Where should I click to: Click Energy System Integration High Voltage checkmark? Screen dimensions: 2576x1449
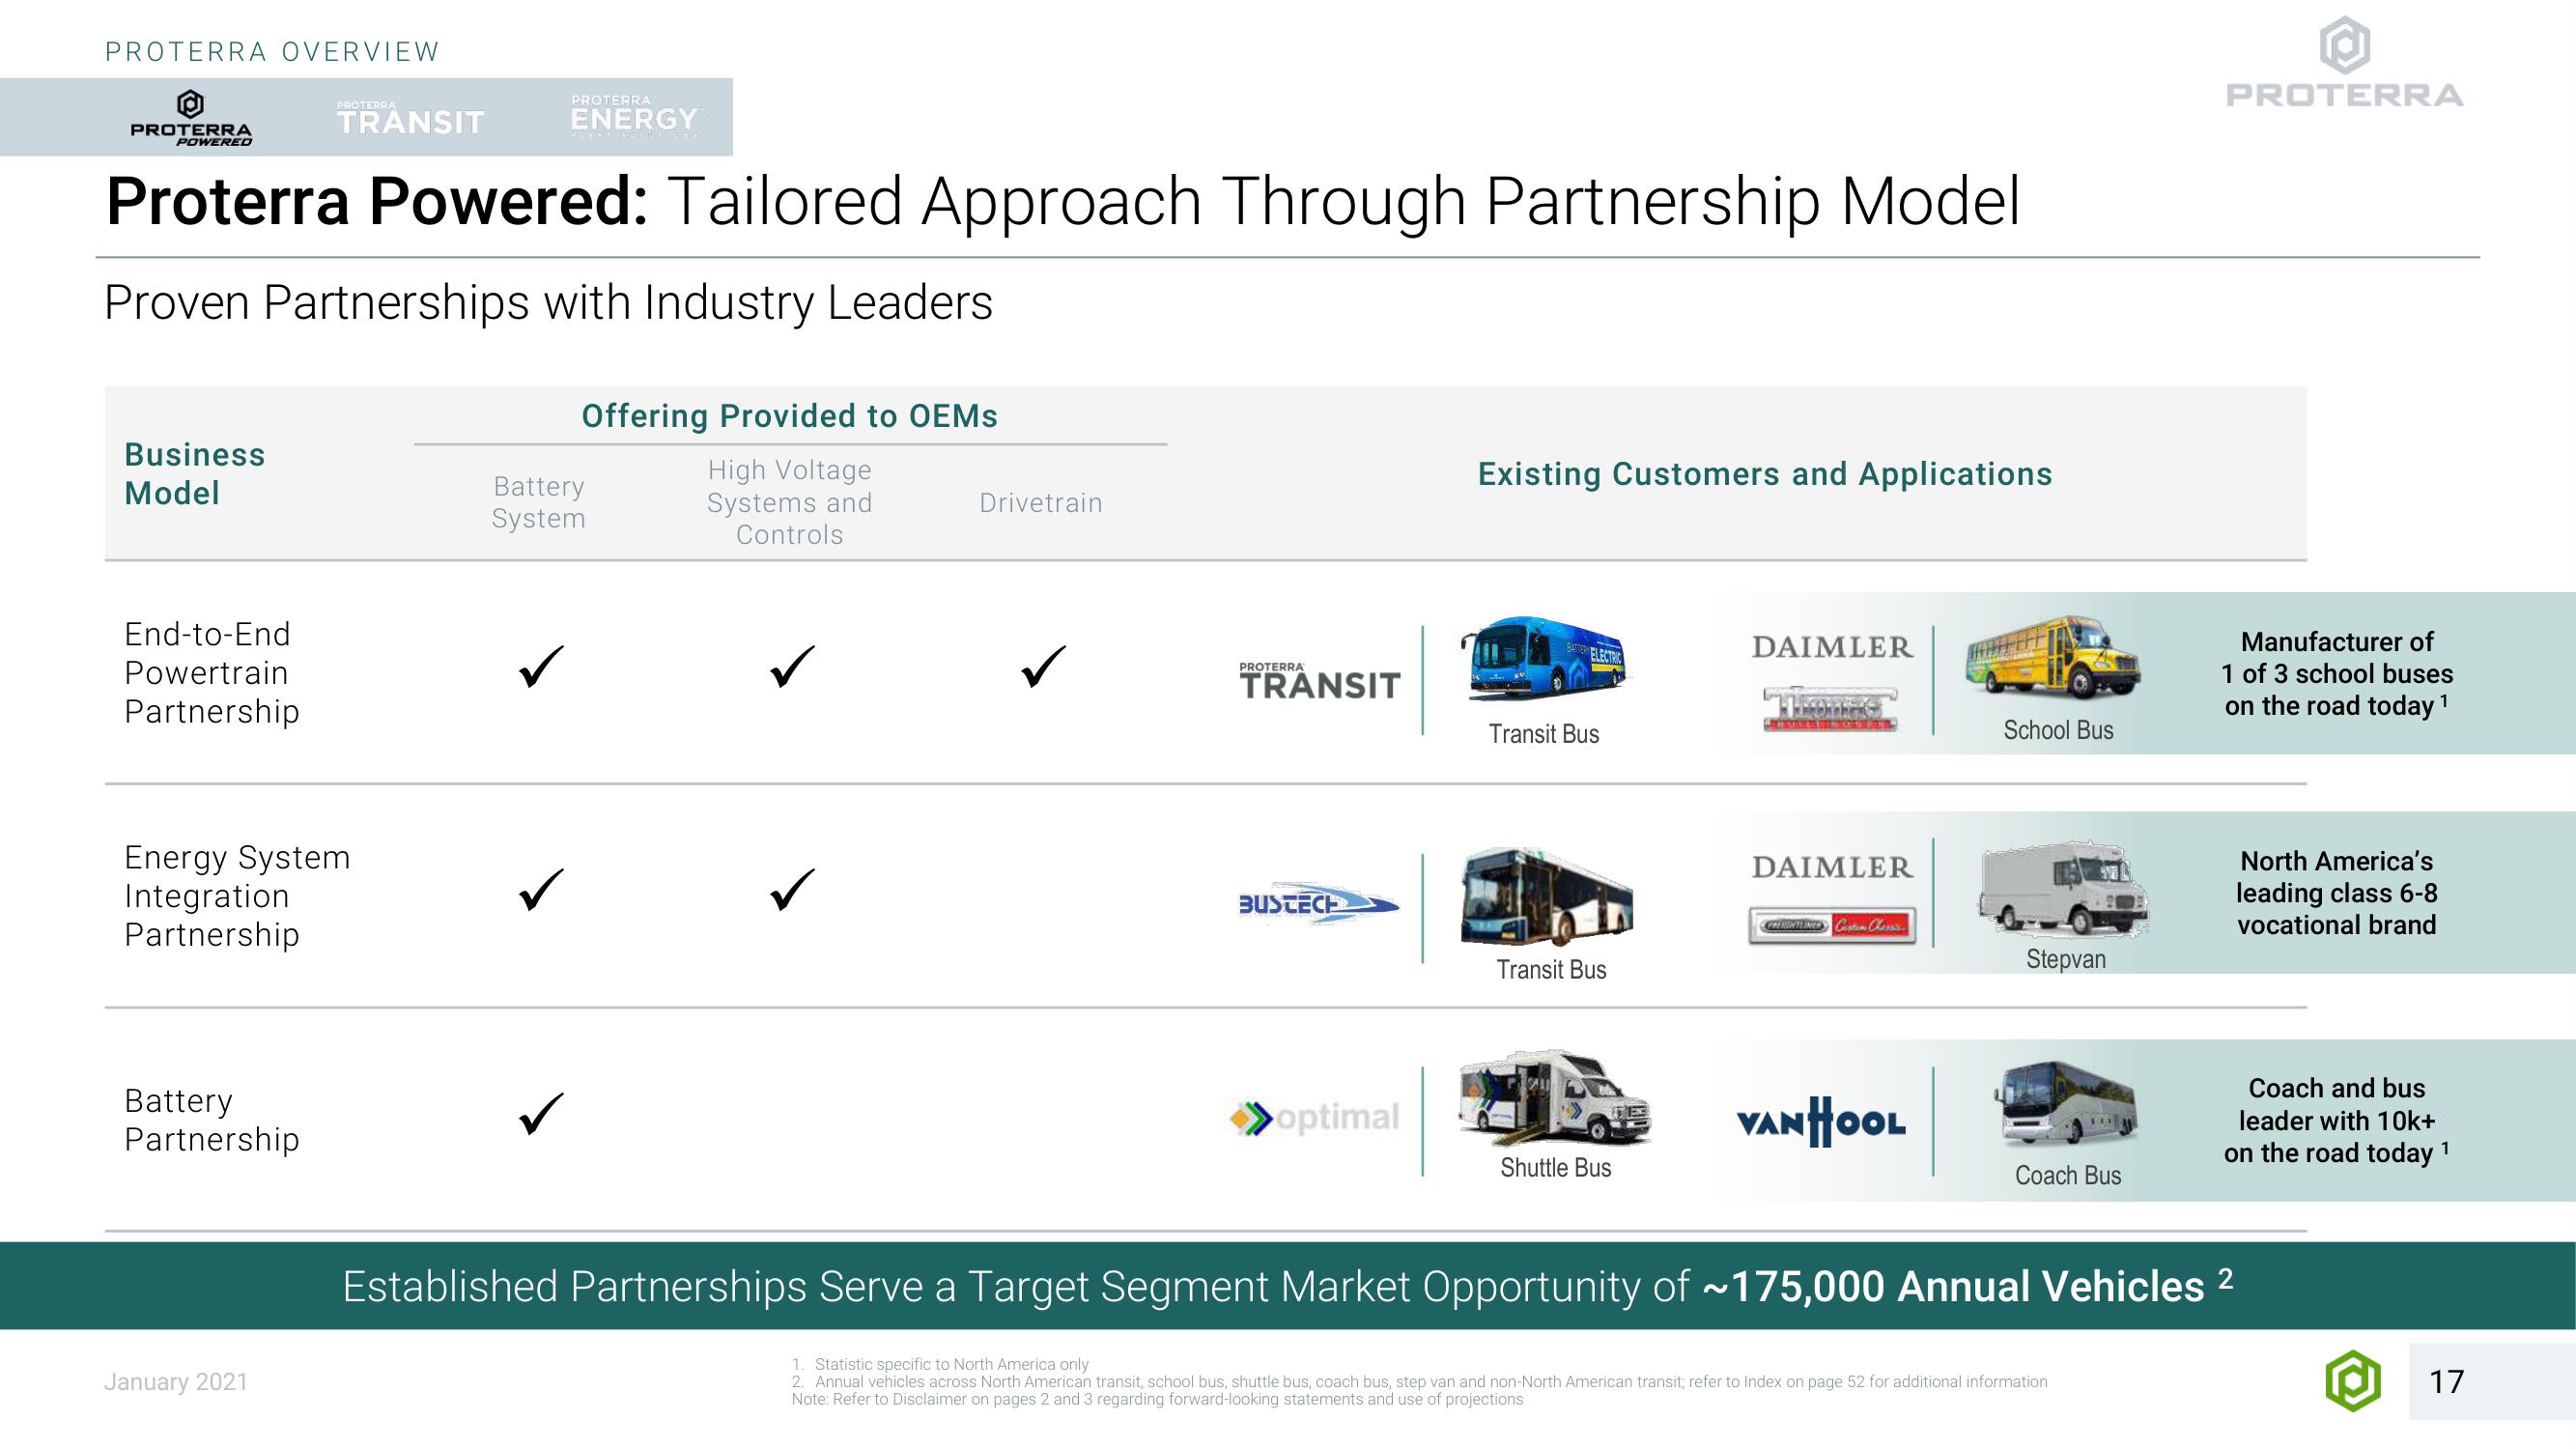tap(792, 889)
